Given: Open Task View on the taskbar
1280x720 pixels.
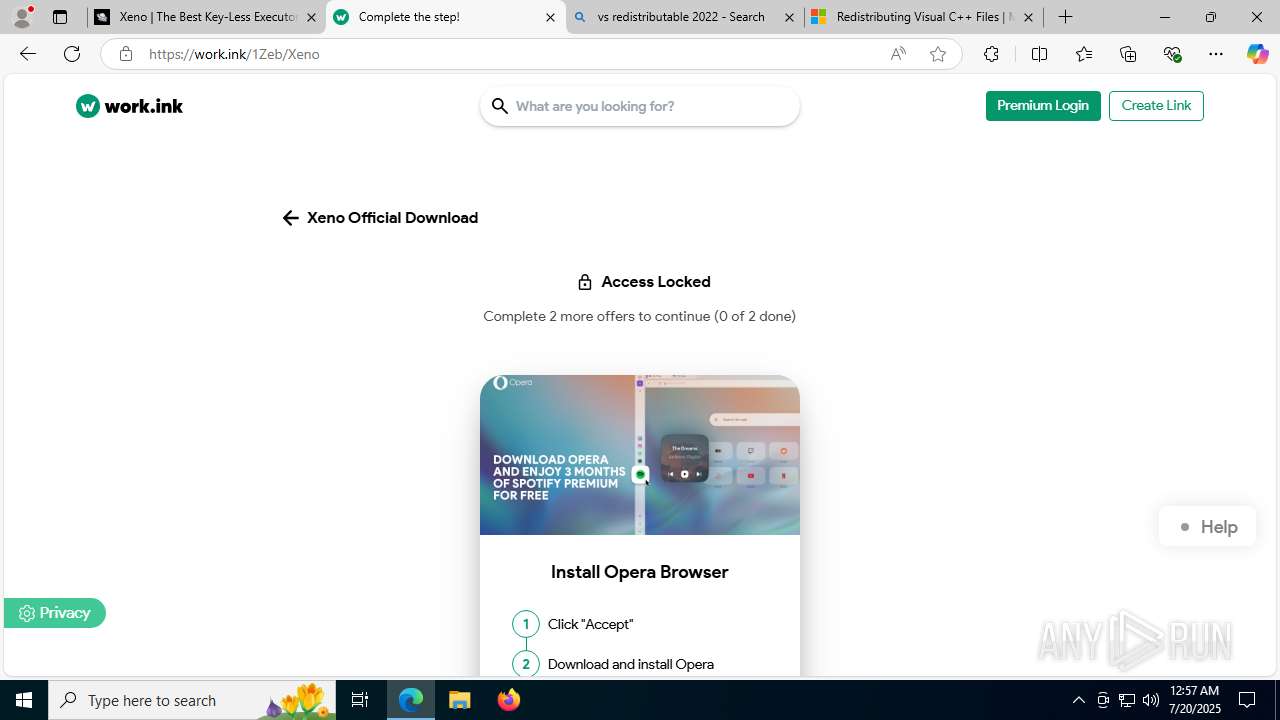Looking at the screenshot, I should 360,700.
